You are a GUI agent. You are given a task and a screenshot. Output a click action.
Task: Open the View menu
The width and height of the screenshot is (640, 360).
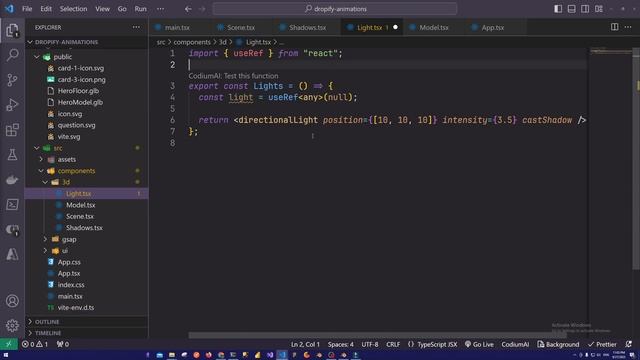(x=102, y=9)
